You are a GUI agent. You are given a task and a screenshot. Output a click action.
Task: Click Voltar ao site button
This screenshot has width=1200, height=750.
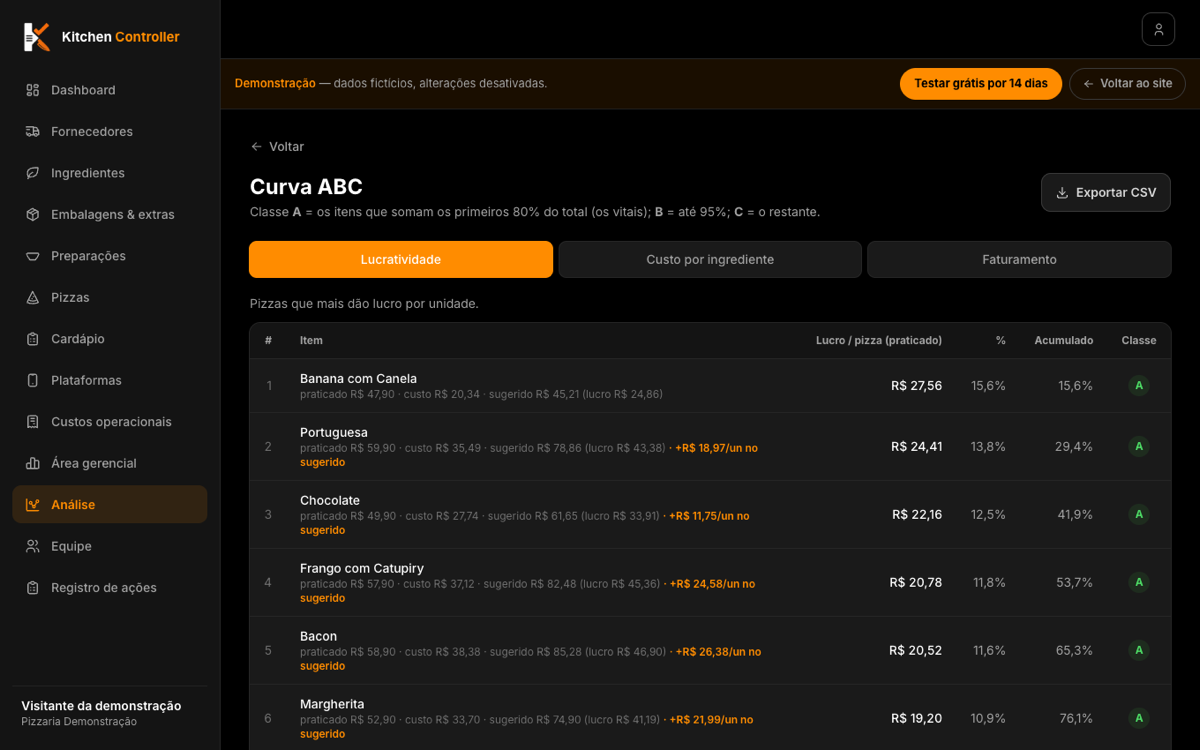click(x=1127, y=84)
